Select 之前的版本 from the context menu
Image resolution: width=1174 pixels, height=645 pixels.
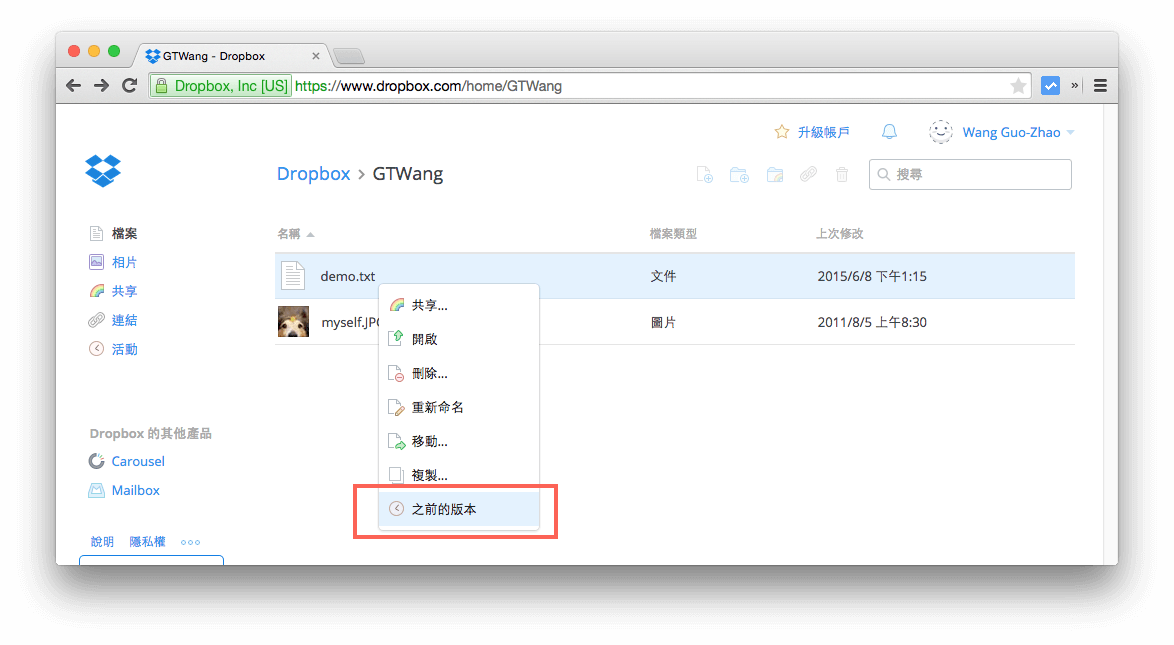click(445, 508)
